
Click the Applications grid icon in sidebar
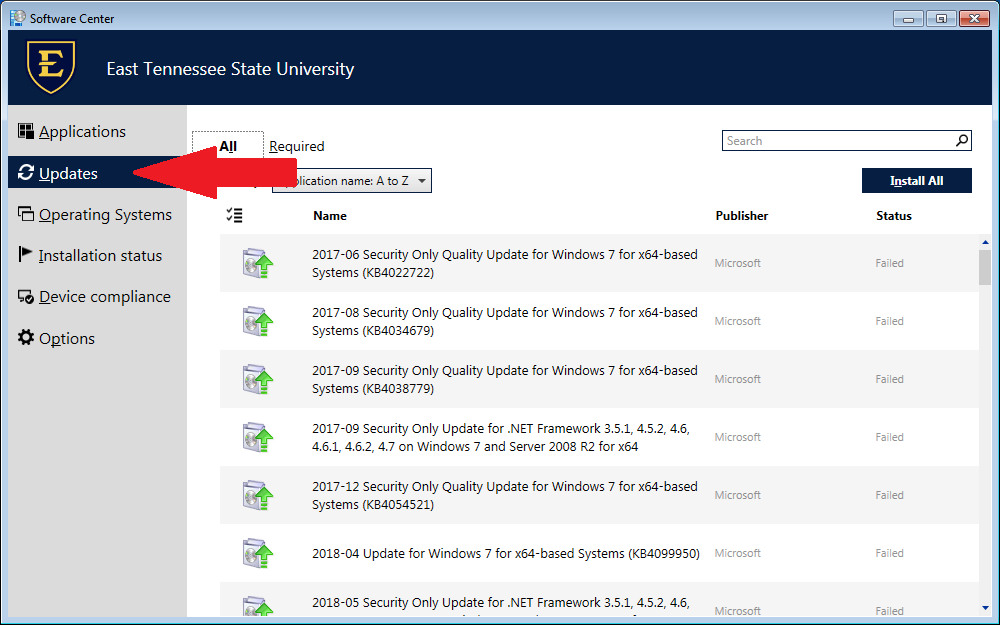pos(27,131)
